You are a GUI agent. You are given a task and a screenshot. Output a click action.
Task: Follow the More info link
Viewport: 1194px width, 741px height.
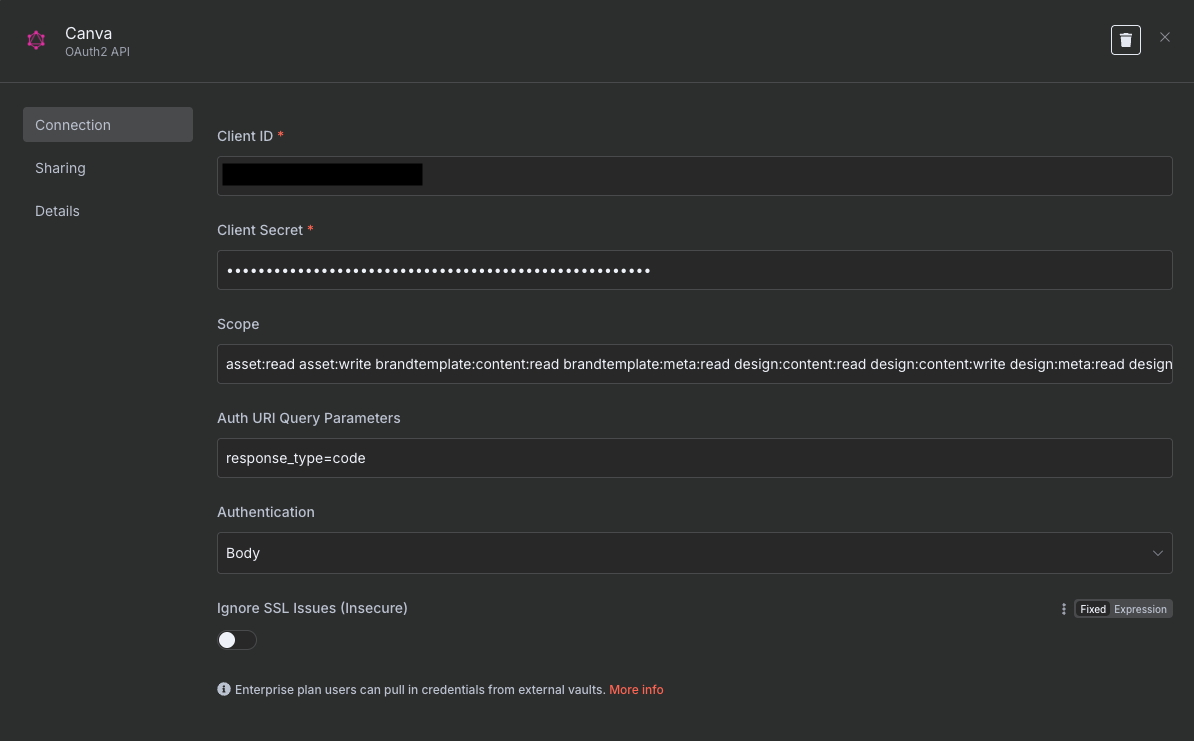636,690
